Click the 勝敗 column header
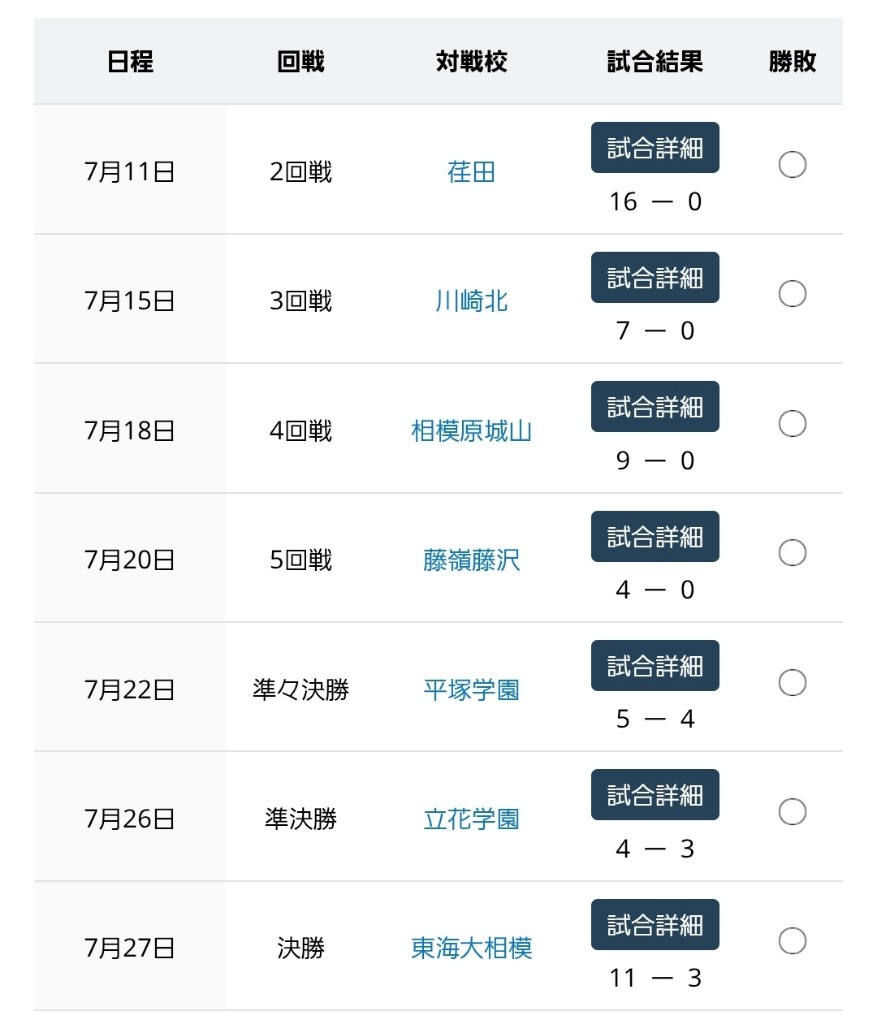Viewport: 876px width, 1024px height. coord(792,61)
